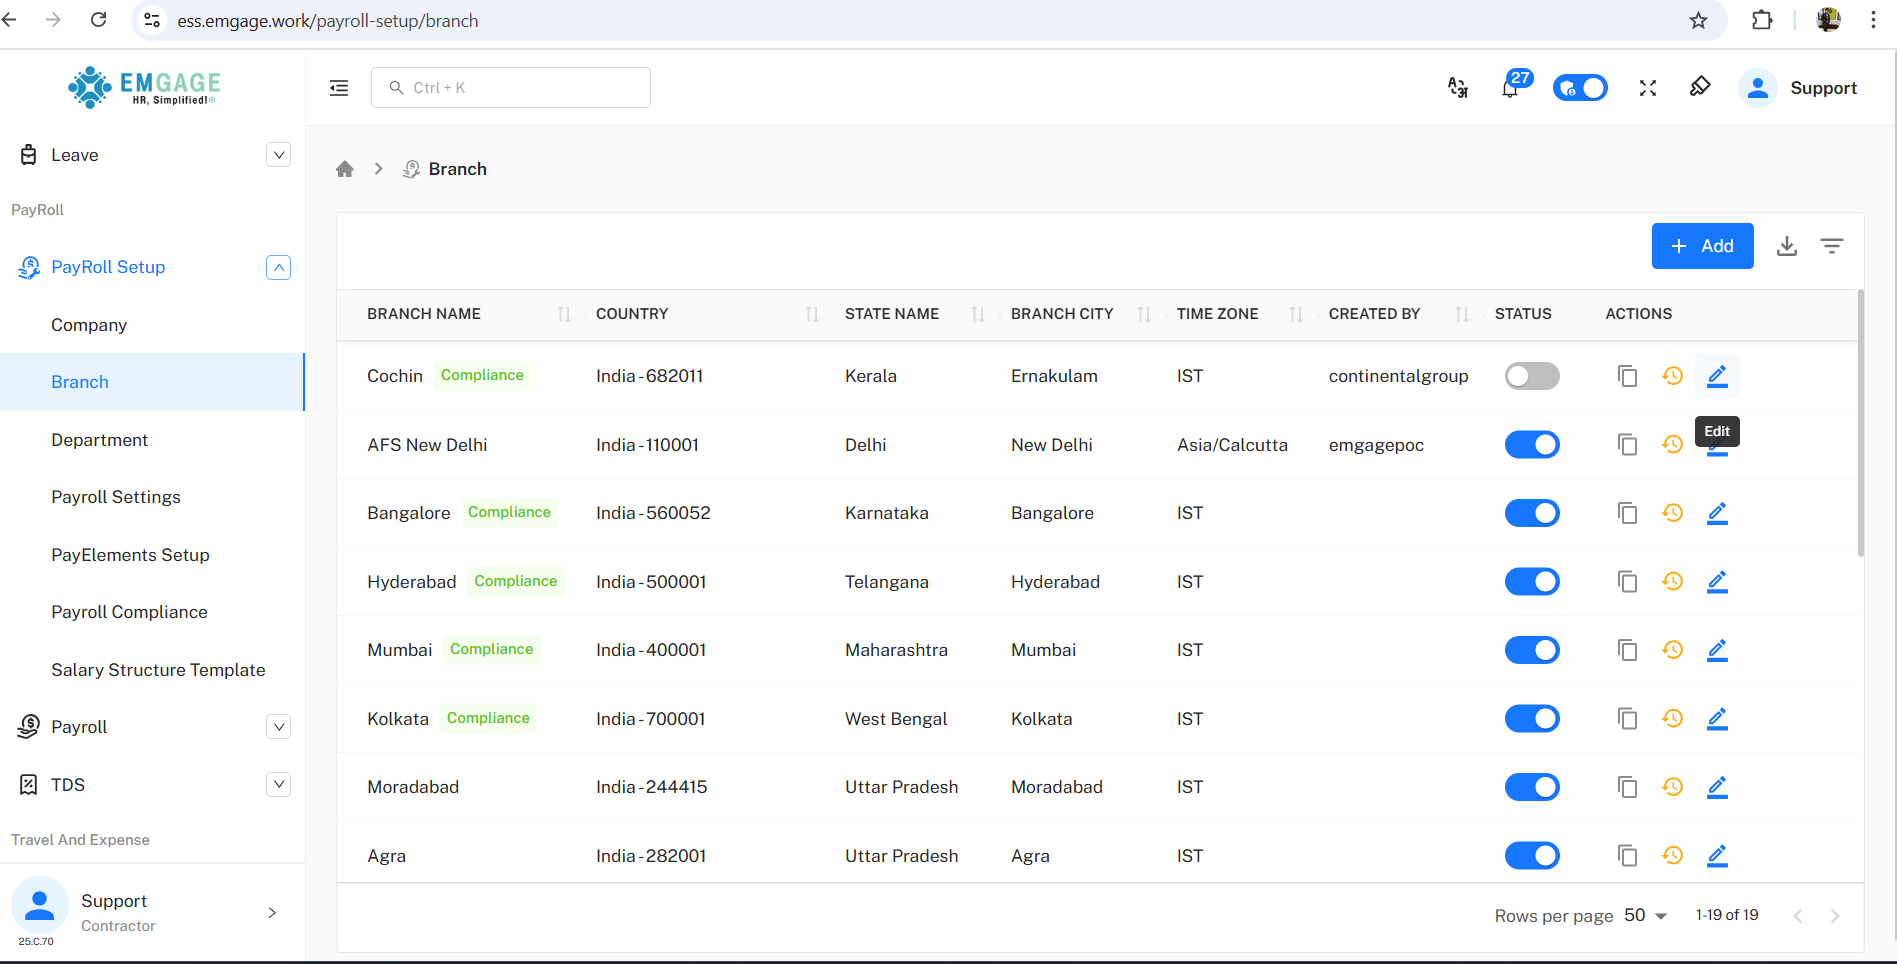
Task: Open the language translate icon in the header
Action: tap(1458, 88)
